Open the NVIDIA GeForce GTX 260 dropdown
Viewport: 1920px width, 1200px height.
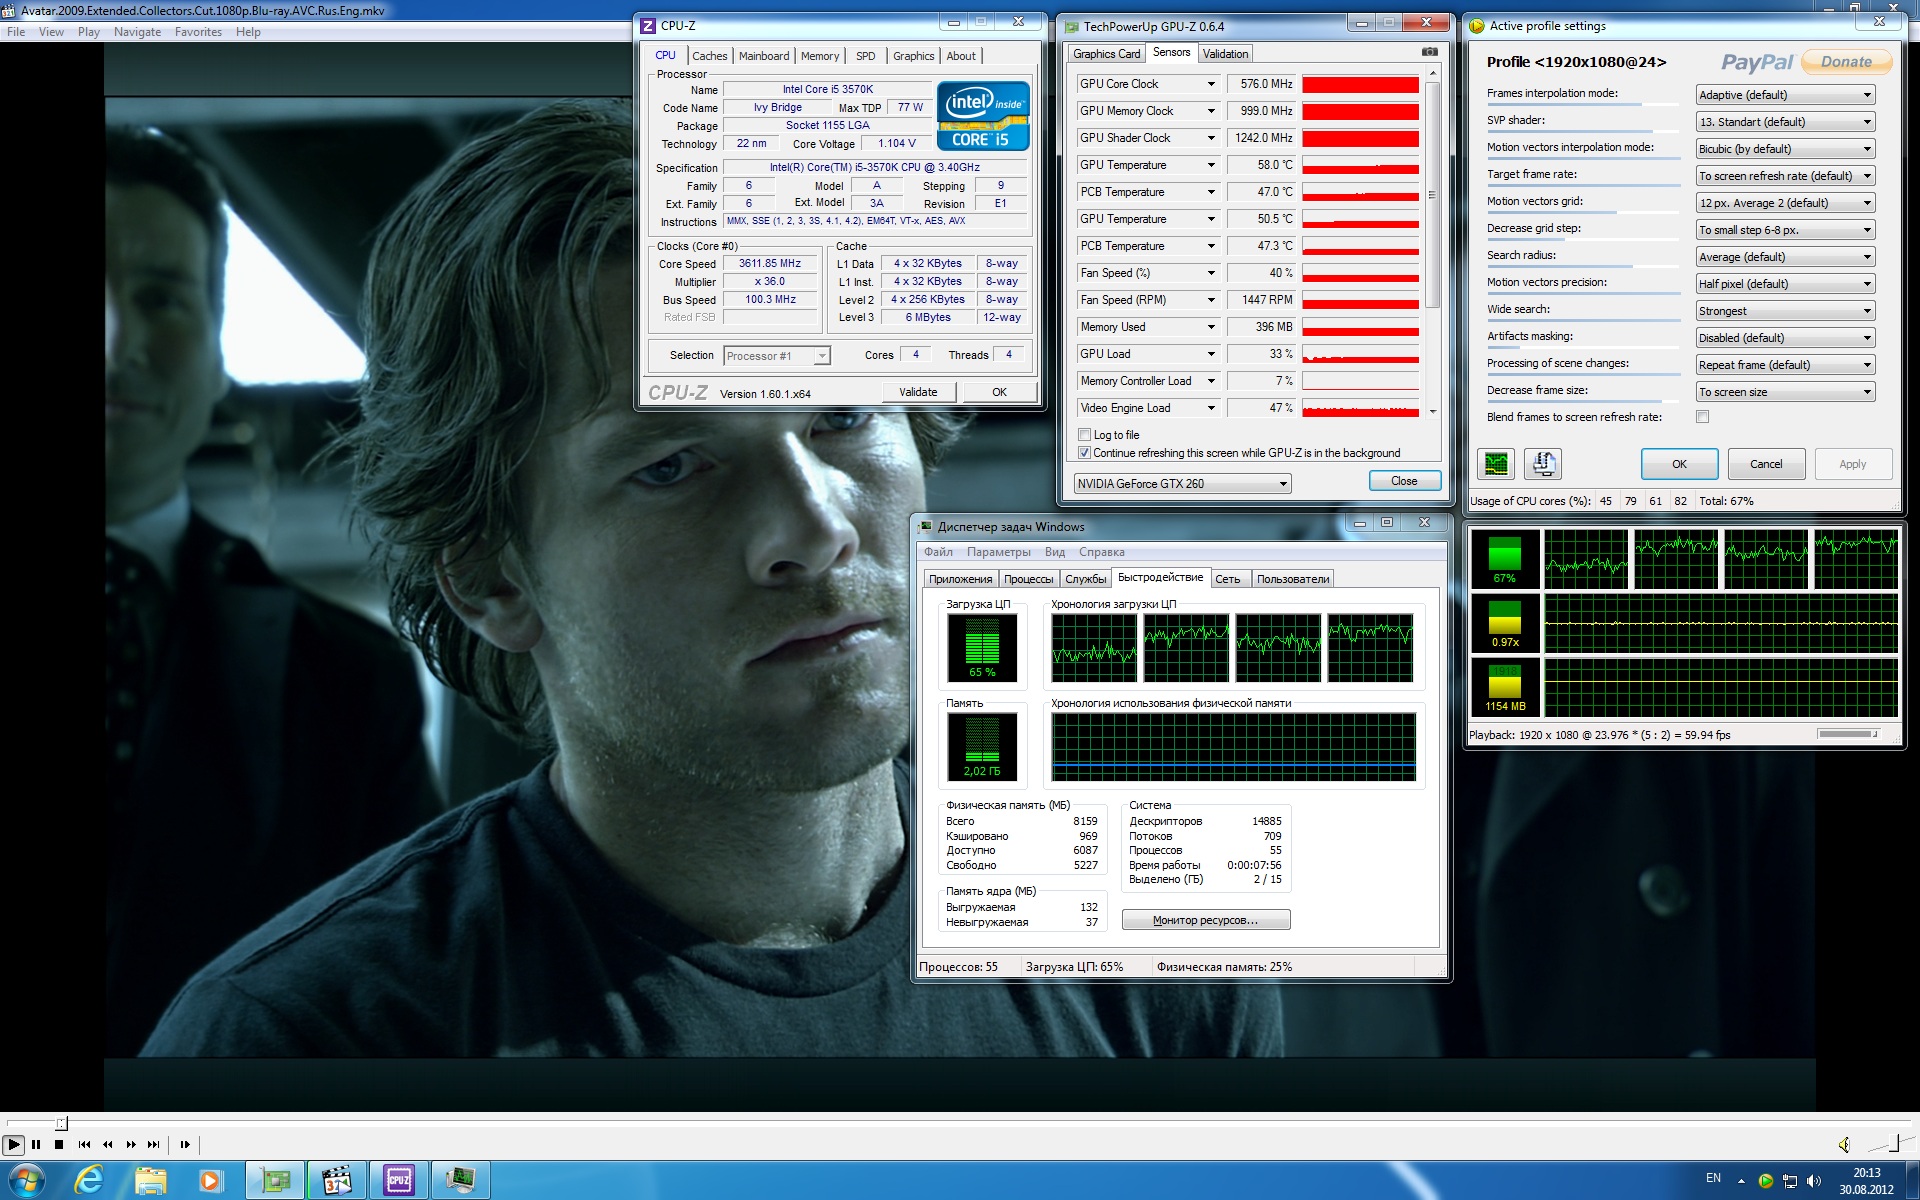pos(1182,484)
